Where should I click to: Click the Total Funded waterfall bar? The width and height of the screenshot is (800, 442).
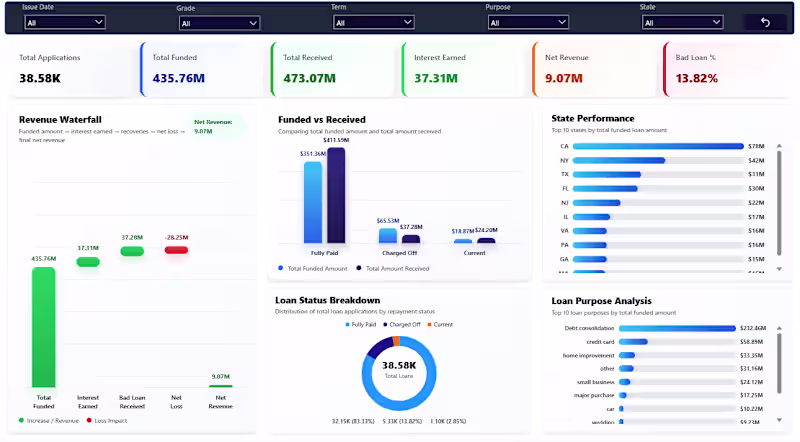coord(43,327)
